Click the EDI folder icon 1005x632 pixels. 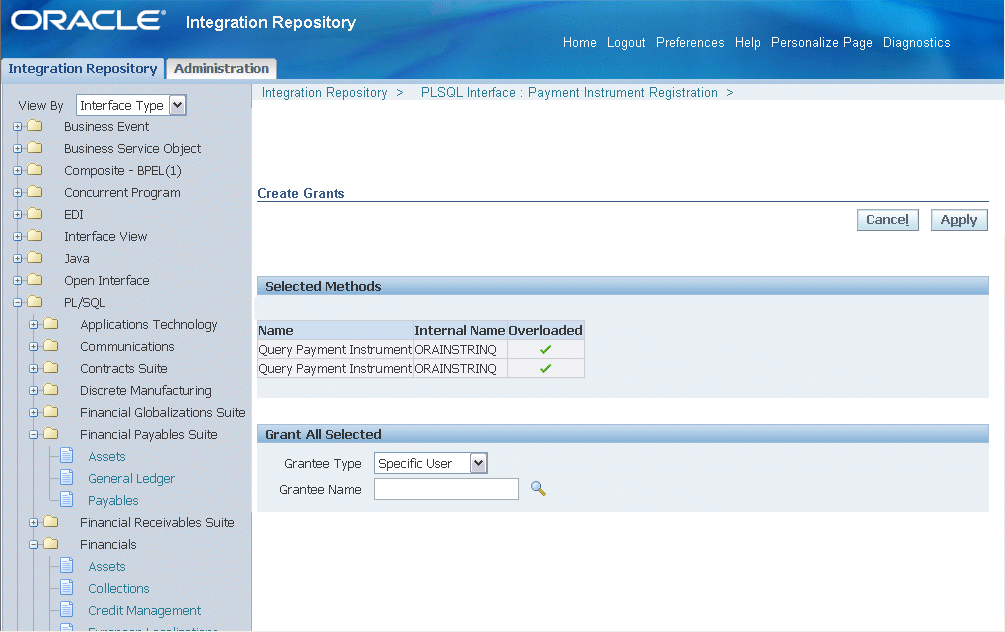click(35, 214)
